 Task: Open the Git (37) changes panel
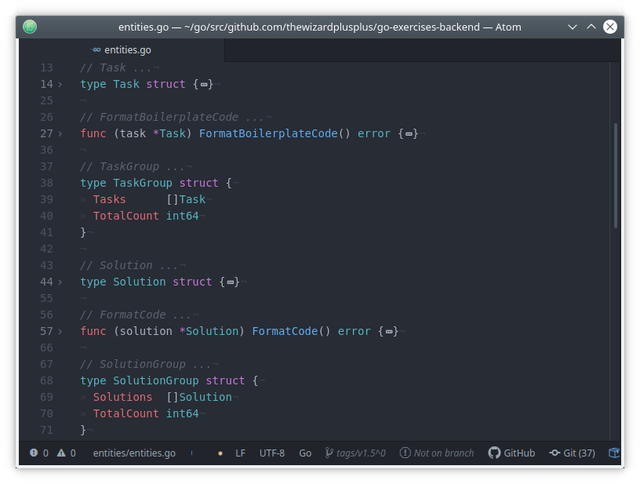[x=572, y=453]
